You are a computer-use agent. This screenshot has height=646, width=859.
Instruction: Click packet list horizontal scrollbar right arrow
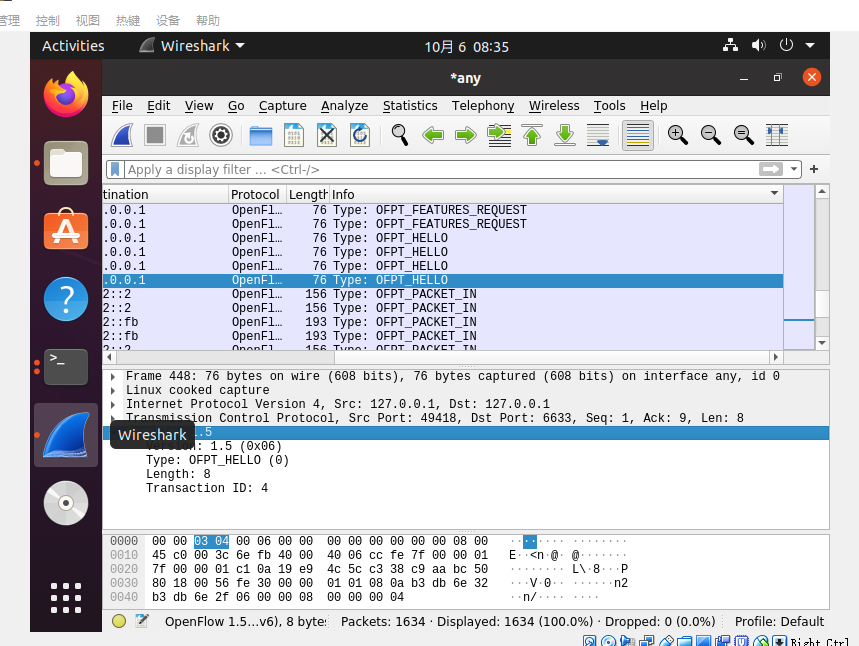pyautogui.click(x=775, y=357)
